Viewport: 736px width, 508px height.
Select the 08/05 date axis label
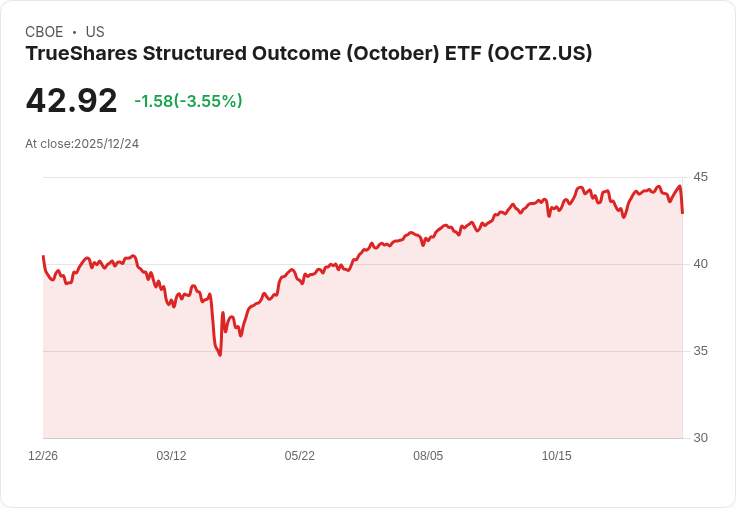click(x=428, y=455)
